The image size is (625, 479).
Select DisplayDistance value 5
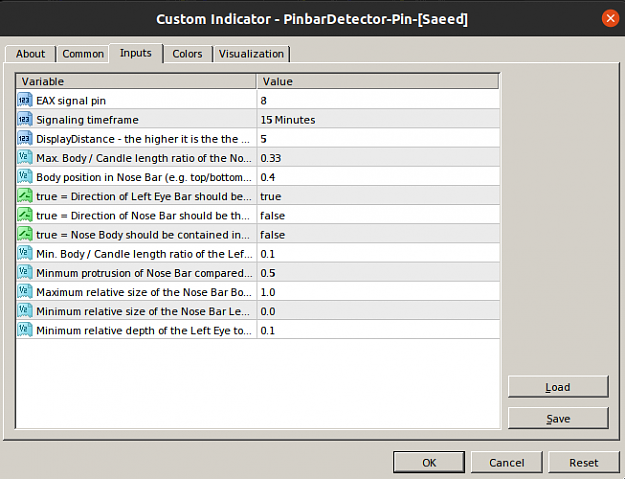(378, 139)
